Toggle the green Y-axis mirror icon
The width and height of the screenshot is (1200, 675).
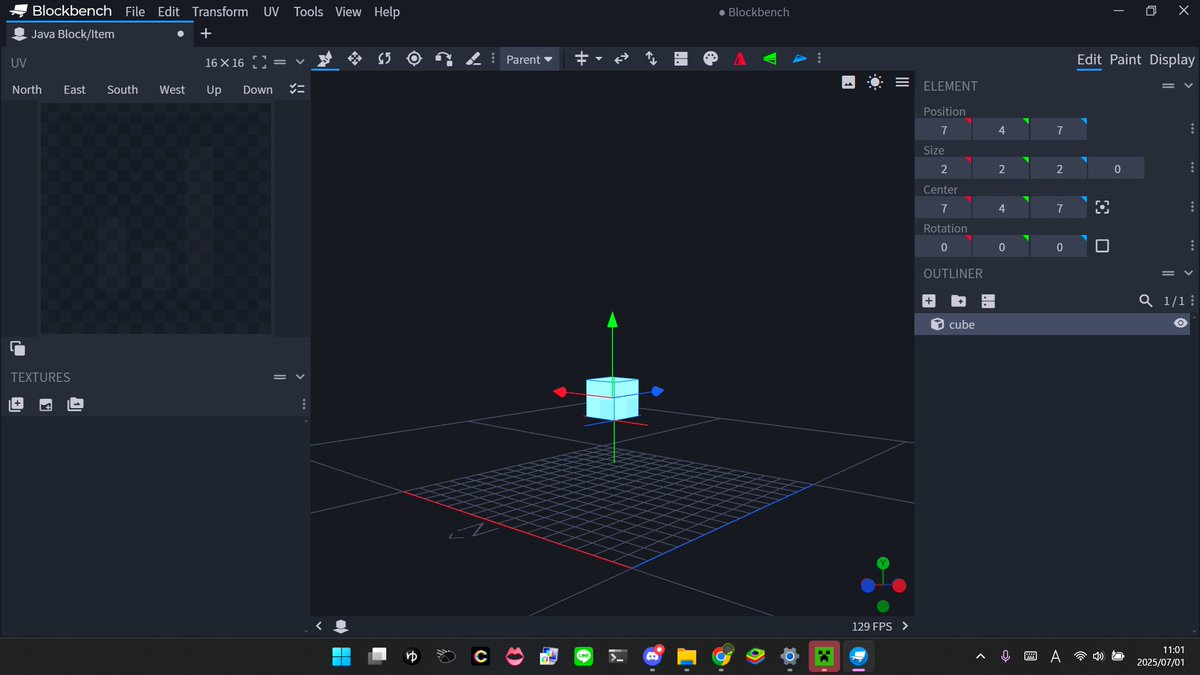(770, 59)
